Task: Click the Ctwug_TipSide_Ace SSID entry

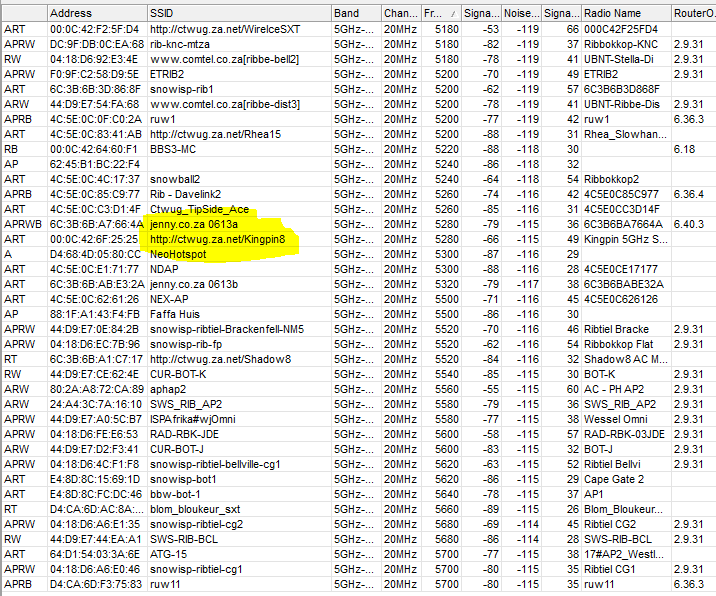Action: click(198, 210)
